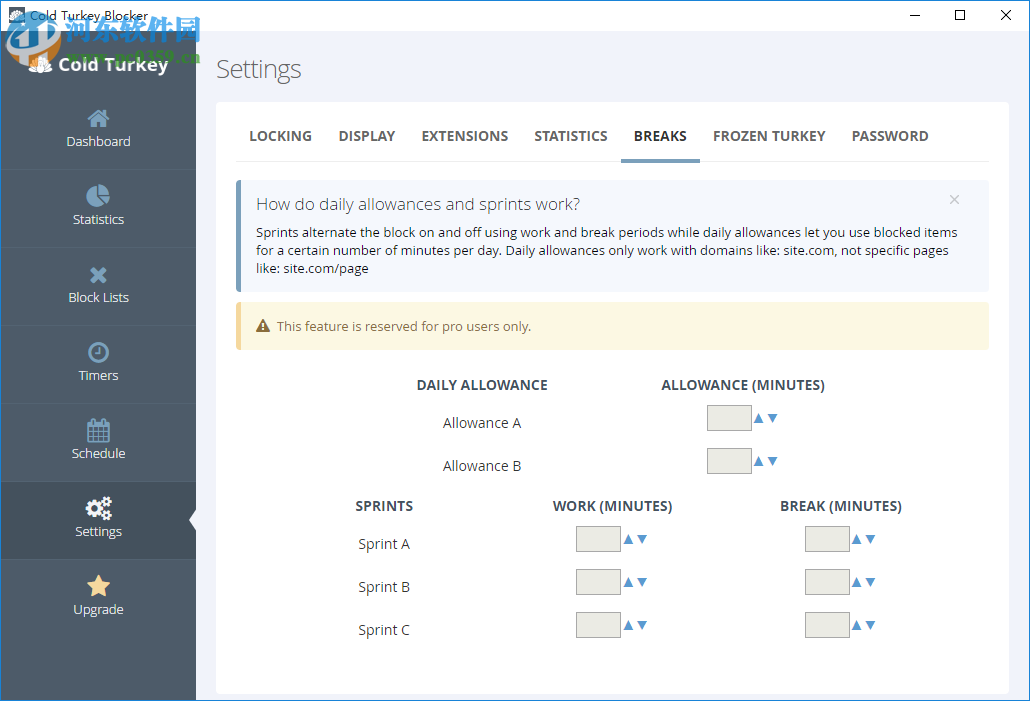Decrease Allowance B minutes with the down arrow
The height and width of the screenshot is (701, 1030).
tap(772, 461)
